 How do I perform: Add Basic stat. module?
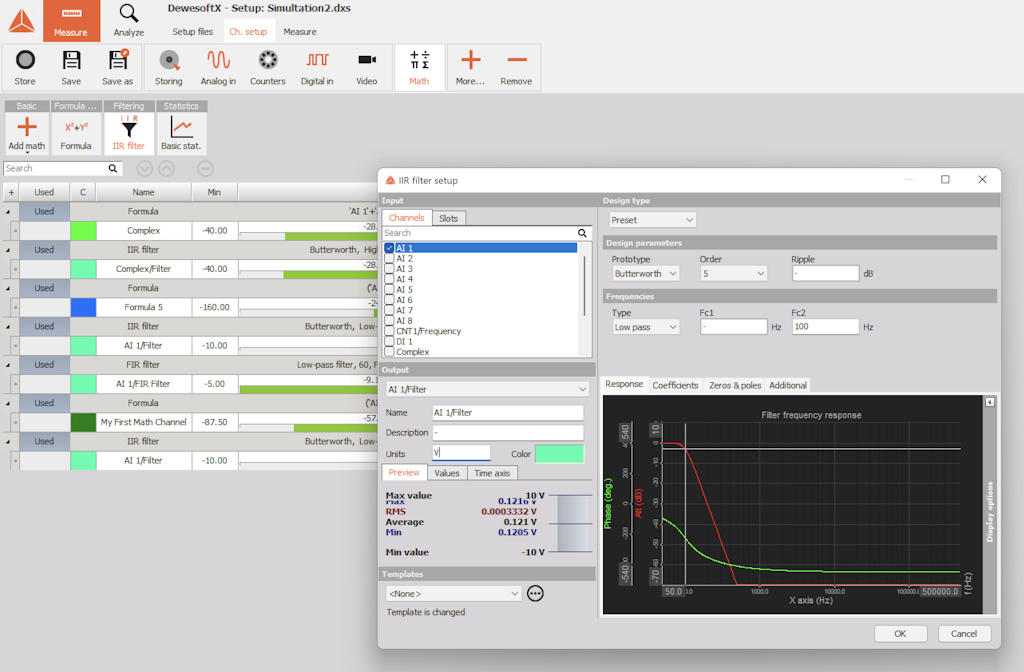coord(181,133)
